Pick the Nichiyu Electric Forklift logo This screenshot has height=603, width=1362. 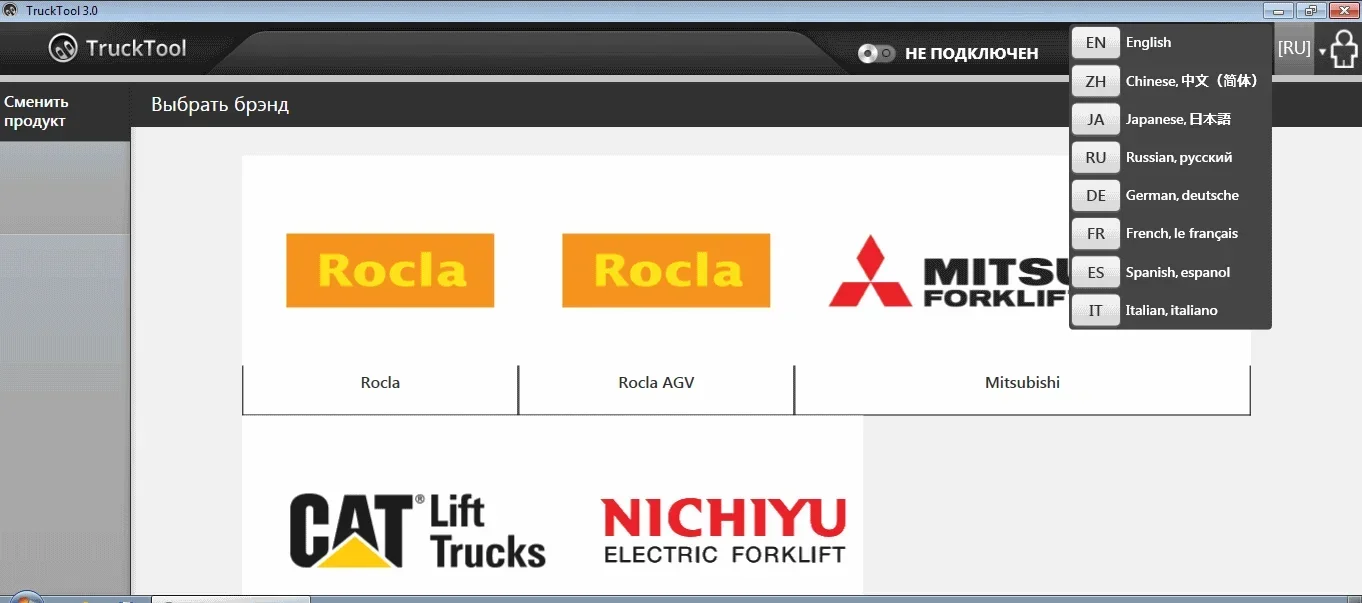(x=724, y=530)
